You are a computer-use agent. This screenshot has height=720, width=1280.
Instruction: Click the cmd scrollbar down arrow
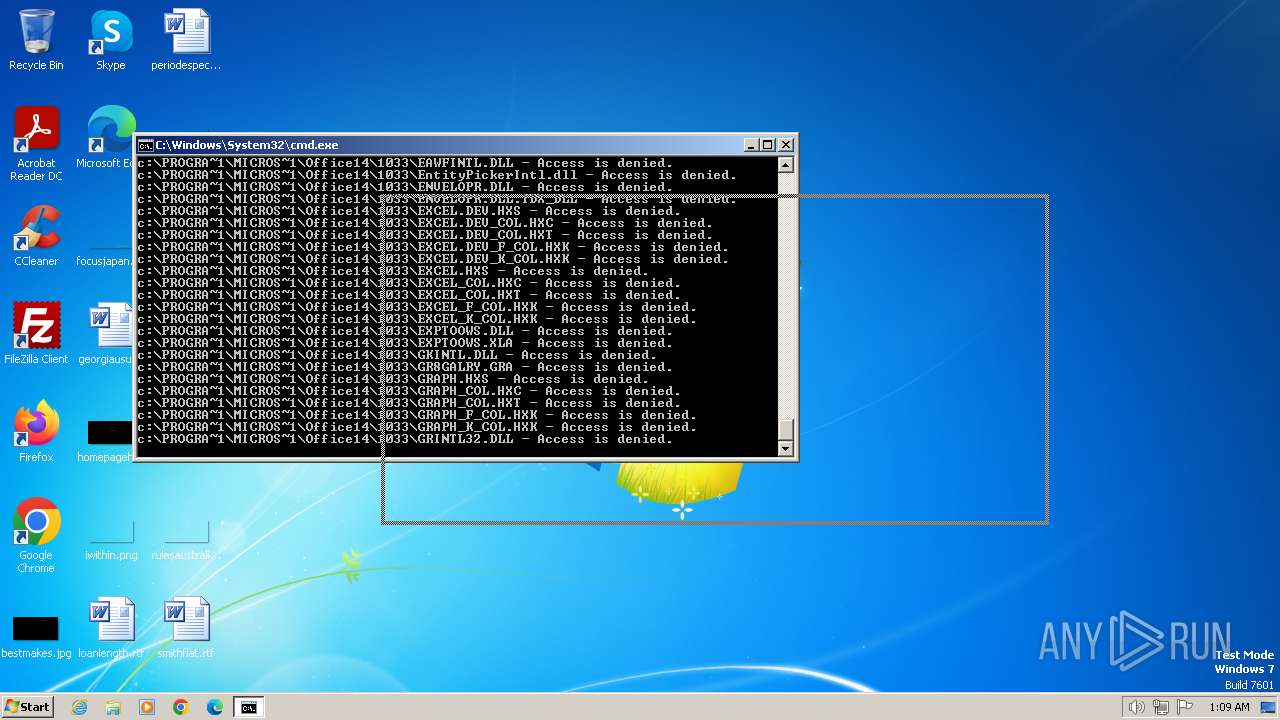[786, 449]
